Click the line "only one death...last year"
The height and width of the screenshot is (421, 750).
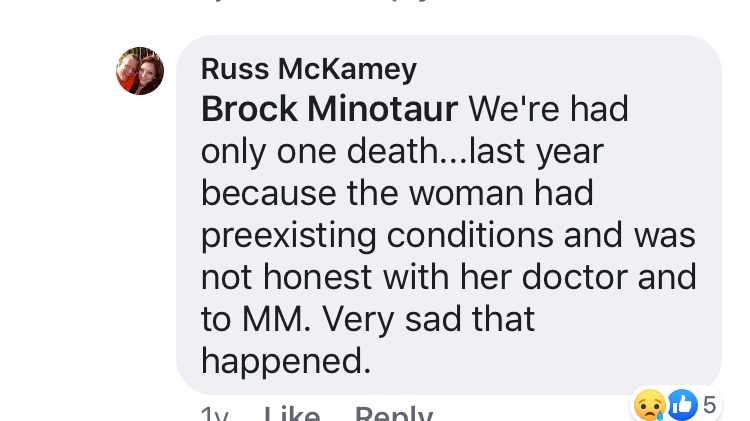pos(401,150)
